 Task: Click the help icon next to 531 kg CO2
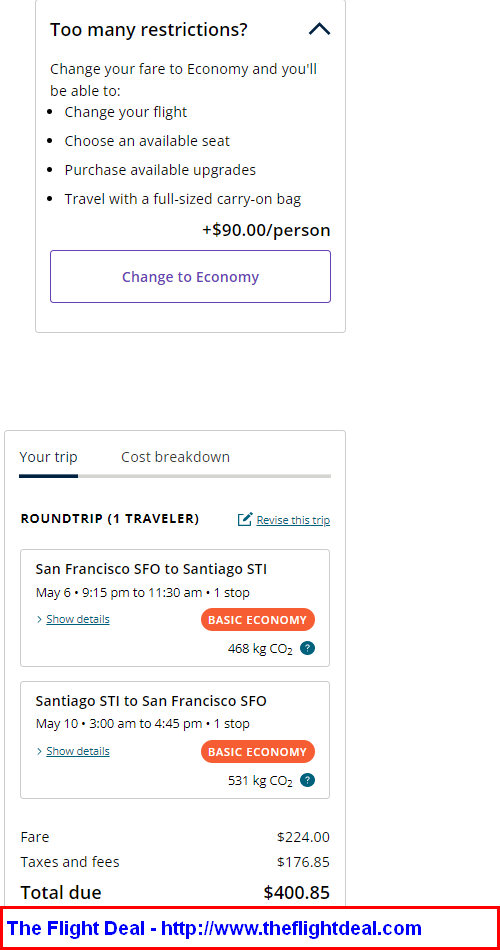click(308, 780)
